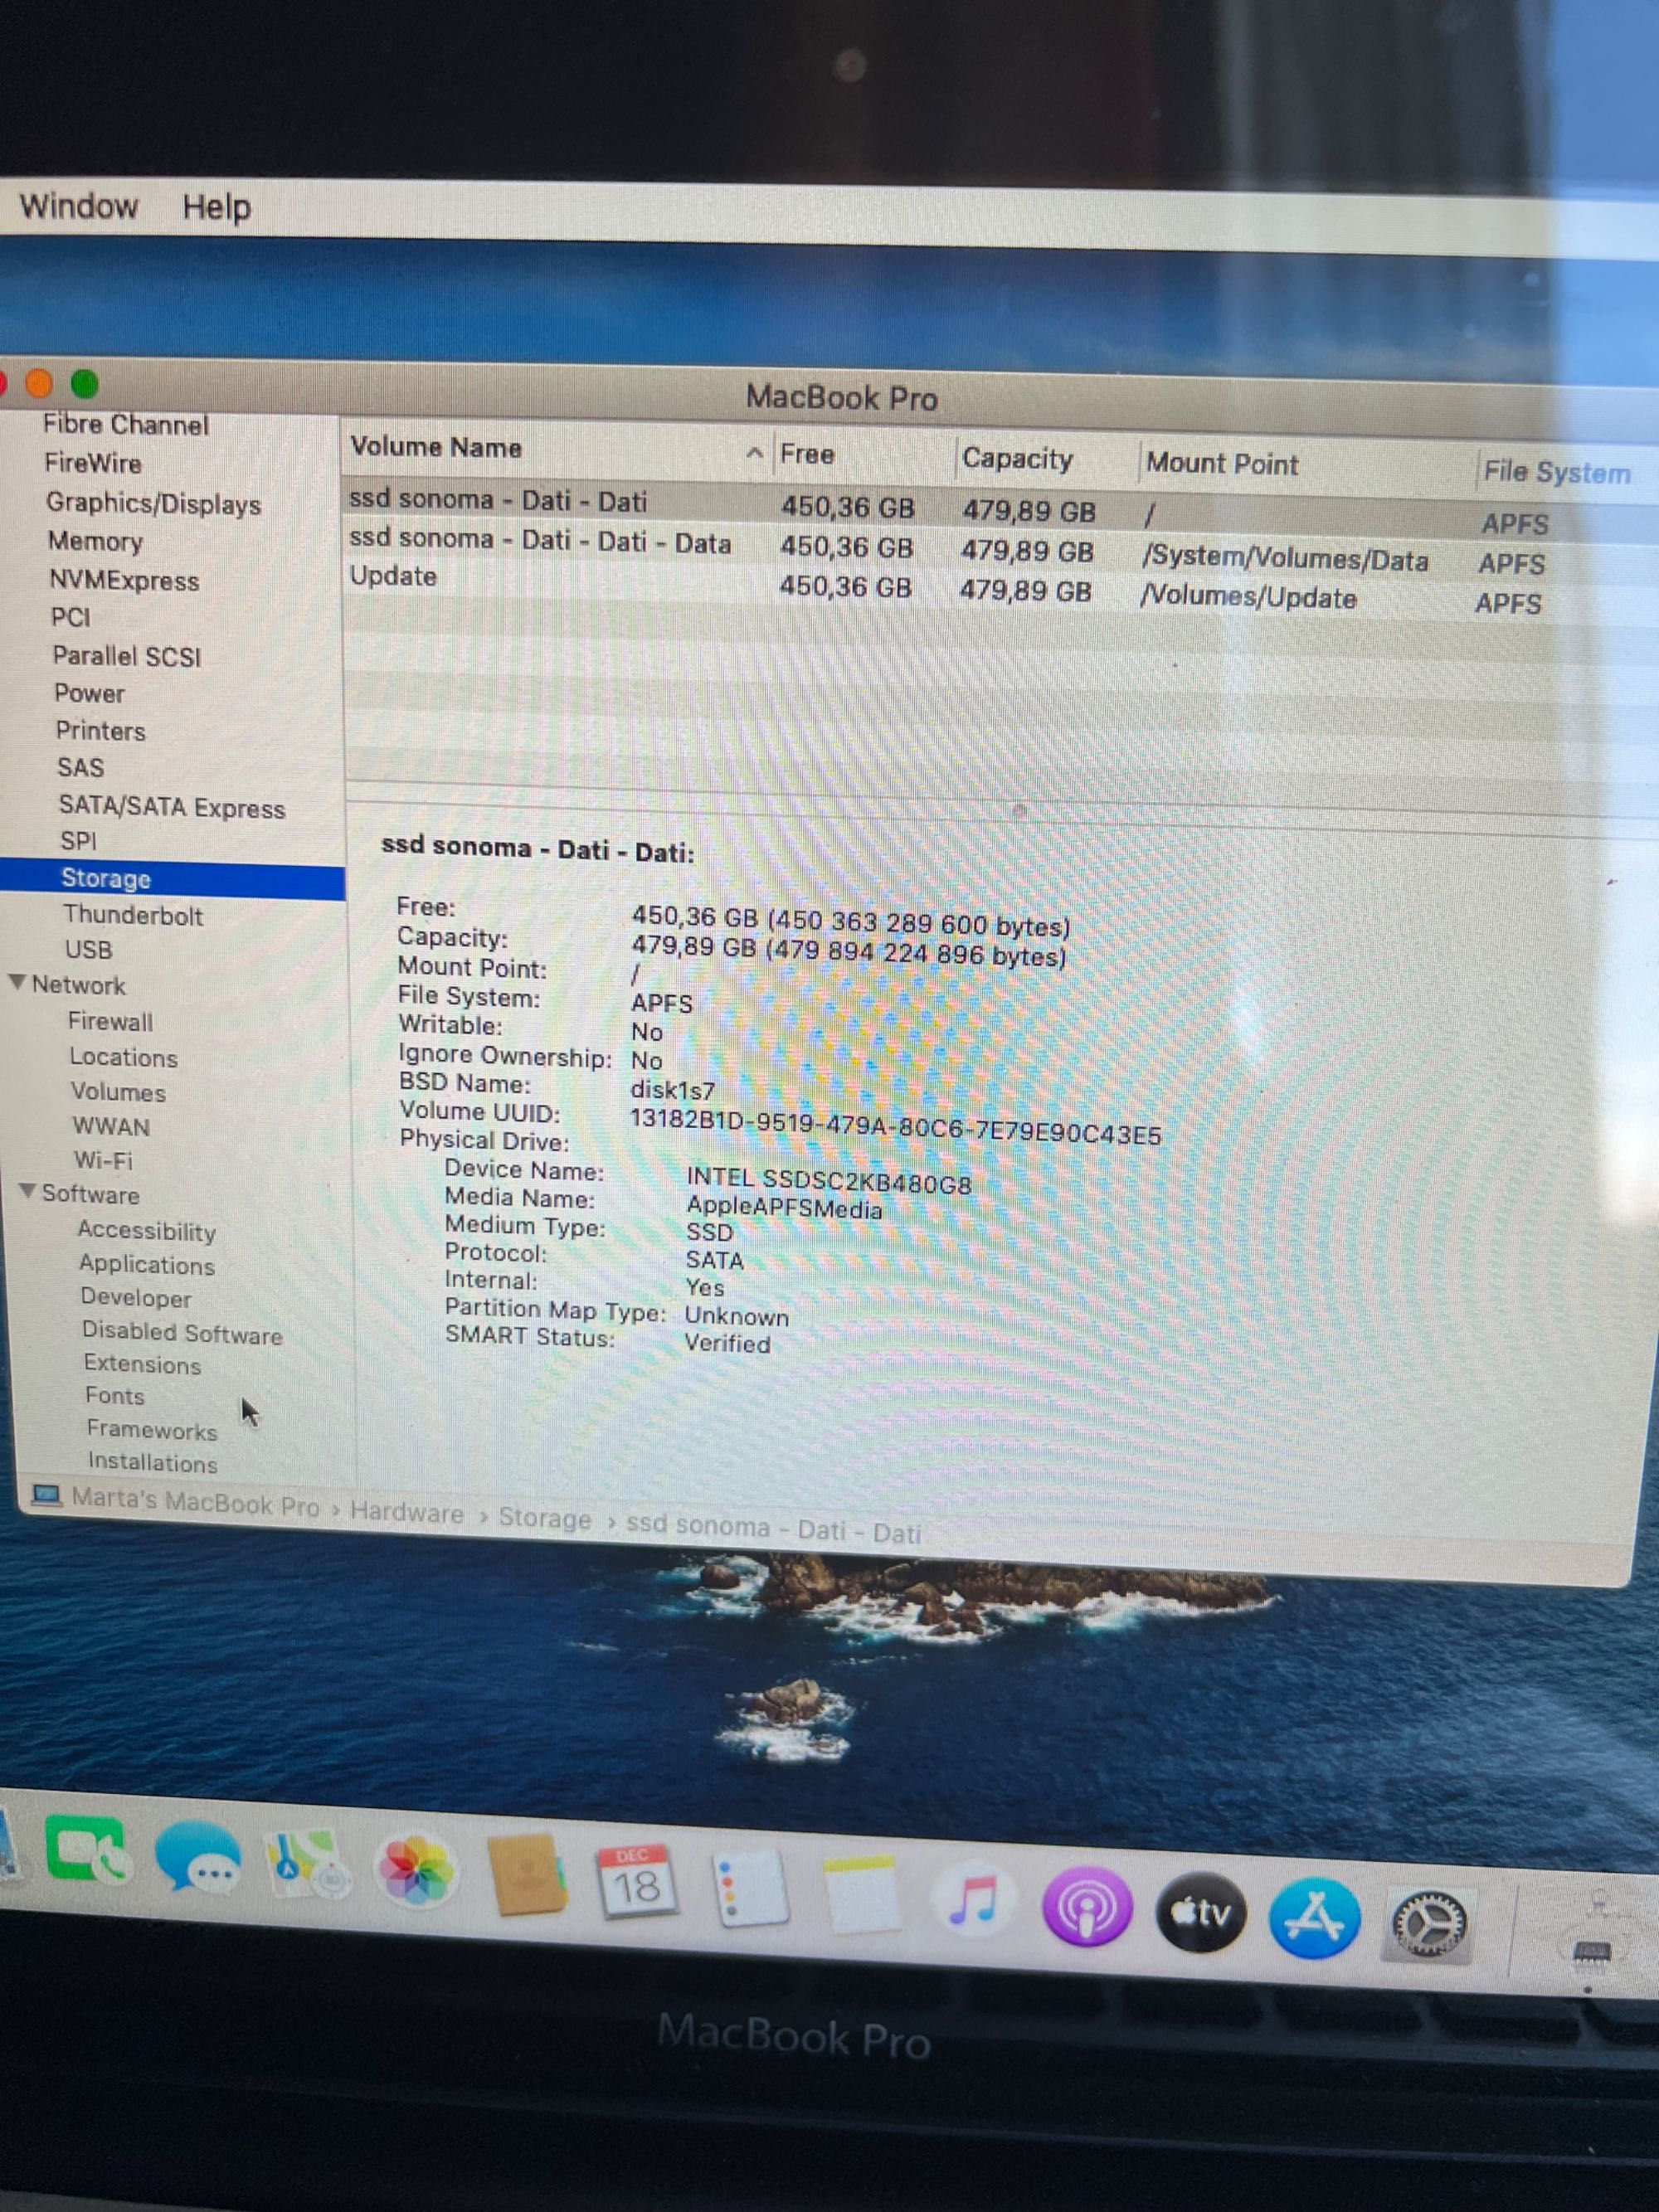Launch Music from the Dock
Viewport: 1659px width, 2212px height.
[x=973, y=1902]
